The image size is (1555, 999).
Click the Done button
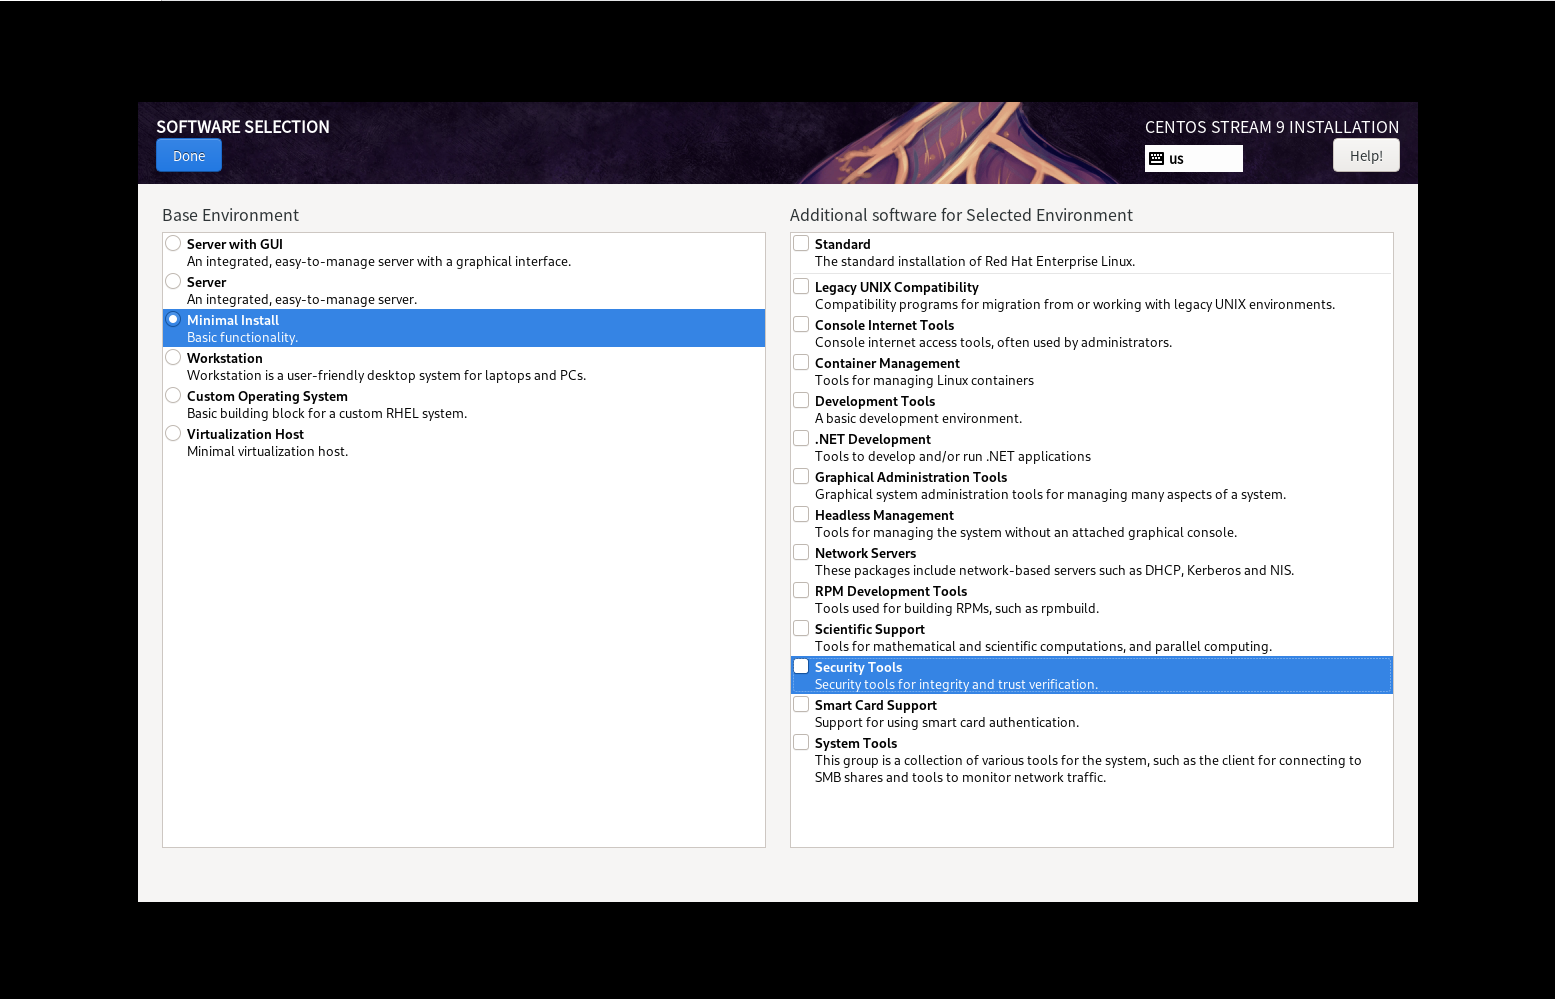click(x=189, y=155)
